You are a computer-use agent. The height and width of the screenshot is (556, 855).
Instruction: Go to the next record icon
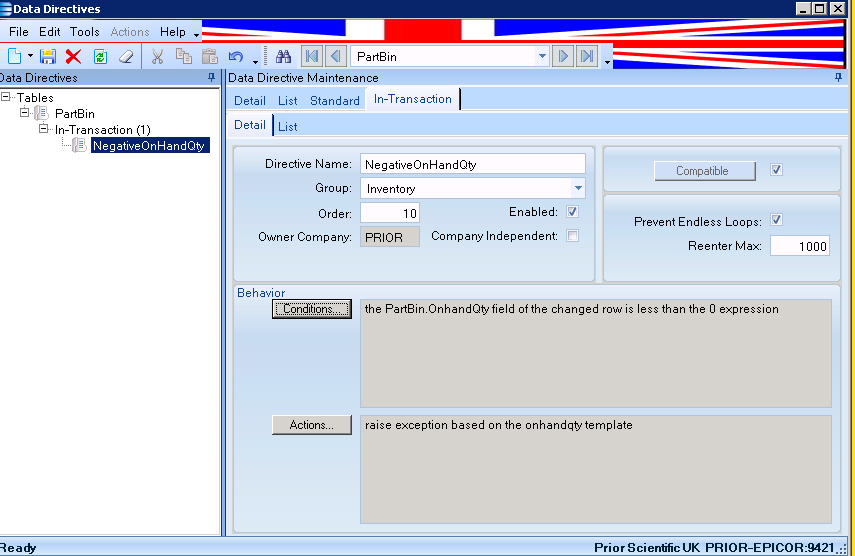tap(563, 56)
